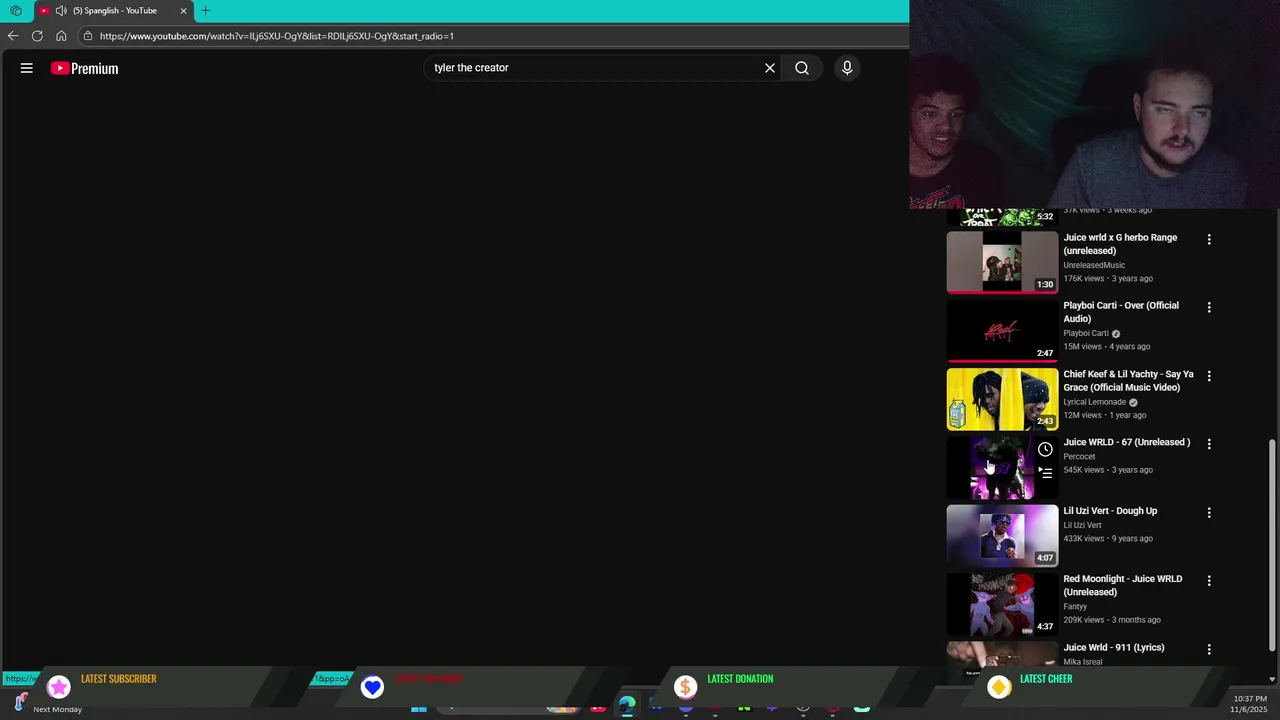This screenshot has width=1280, height=720.
Task: Focus the browser address bar URL
Action: [x=277, y=36]
